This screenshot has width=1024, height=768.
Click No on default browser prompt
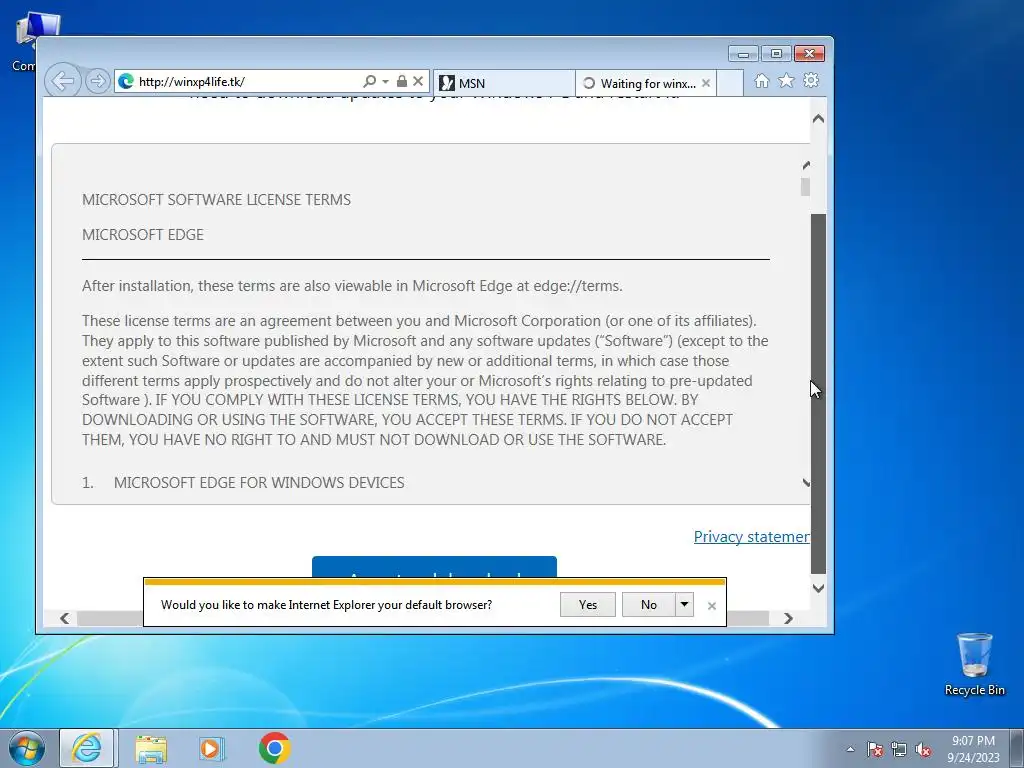pyautogui.click(x=648, y=605)
